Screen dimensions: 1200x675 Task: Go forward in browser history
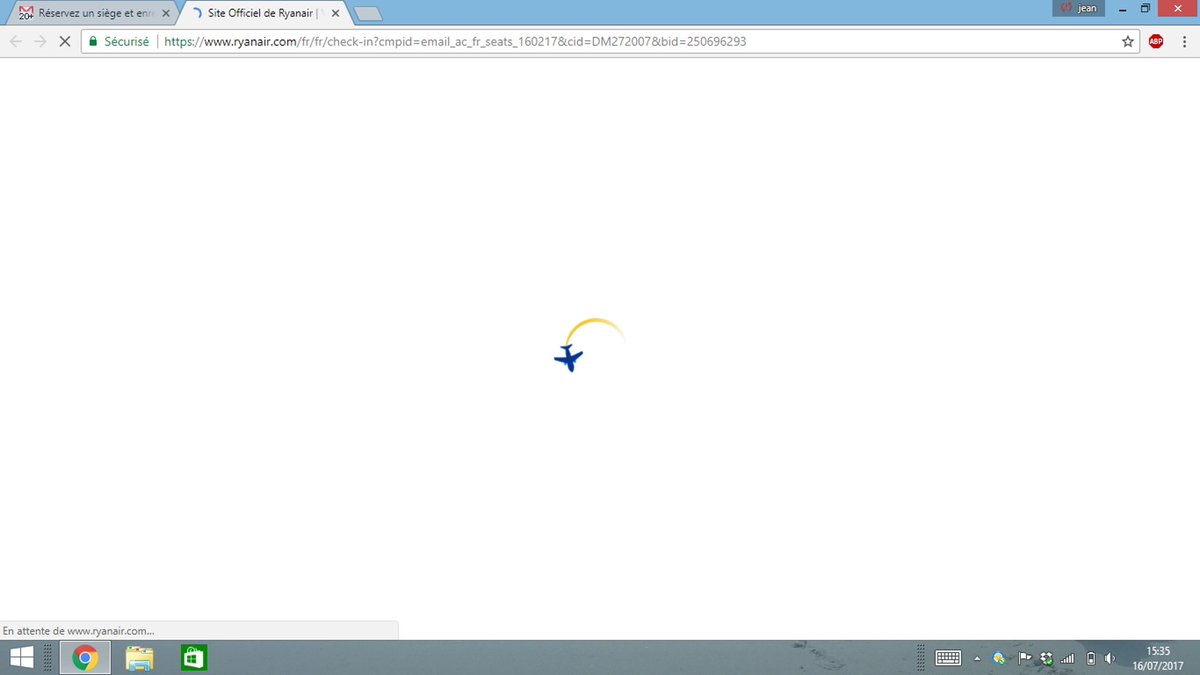click(x=40, y=41)
